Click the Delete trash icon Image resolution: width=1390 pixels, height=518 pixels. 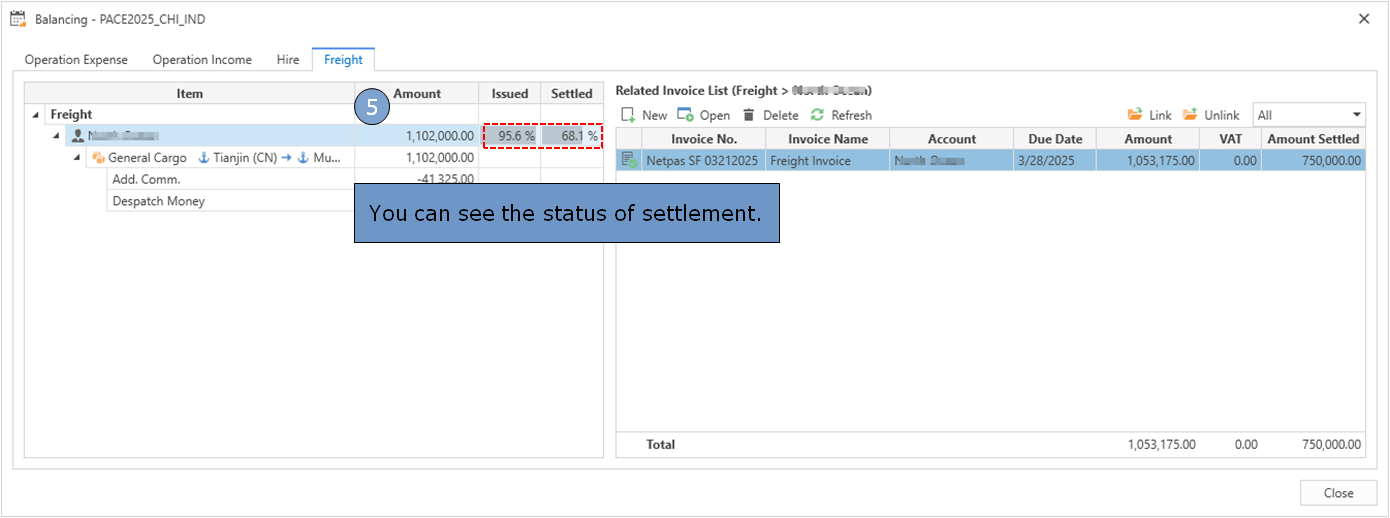click(748, 115)
